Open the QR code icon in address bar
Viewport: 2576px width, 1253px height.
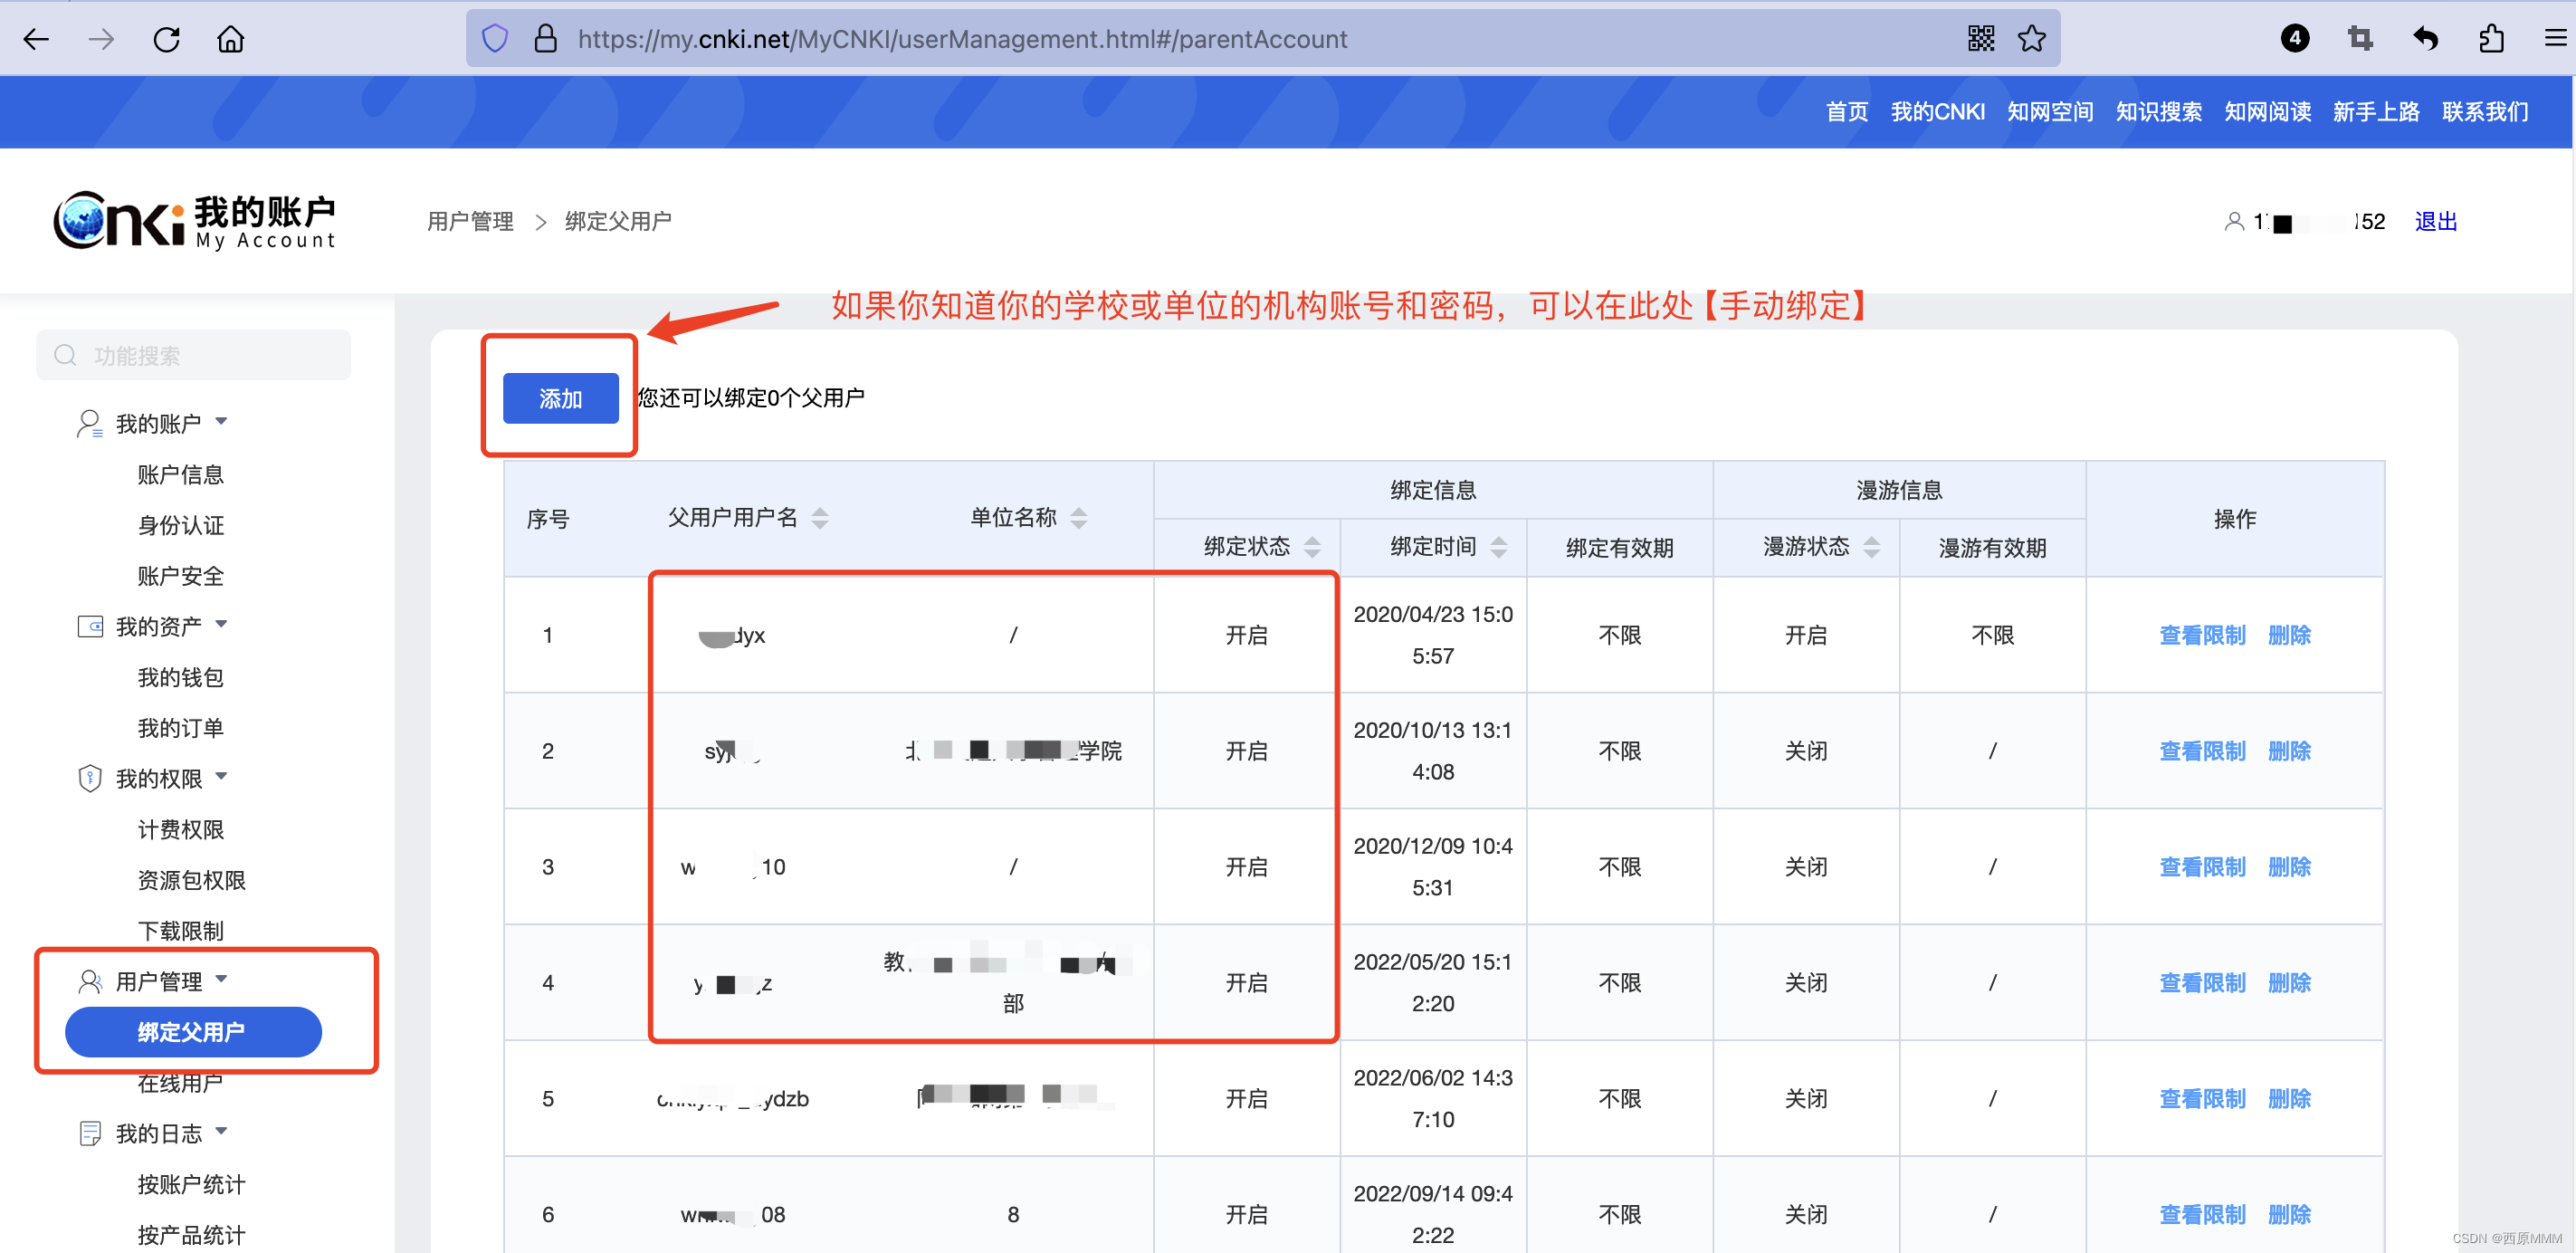coord(1980,39)
